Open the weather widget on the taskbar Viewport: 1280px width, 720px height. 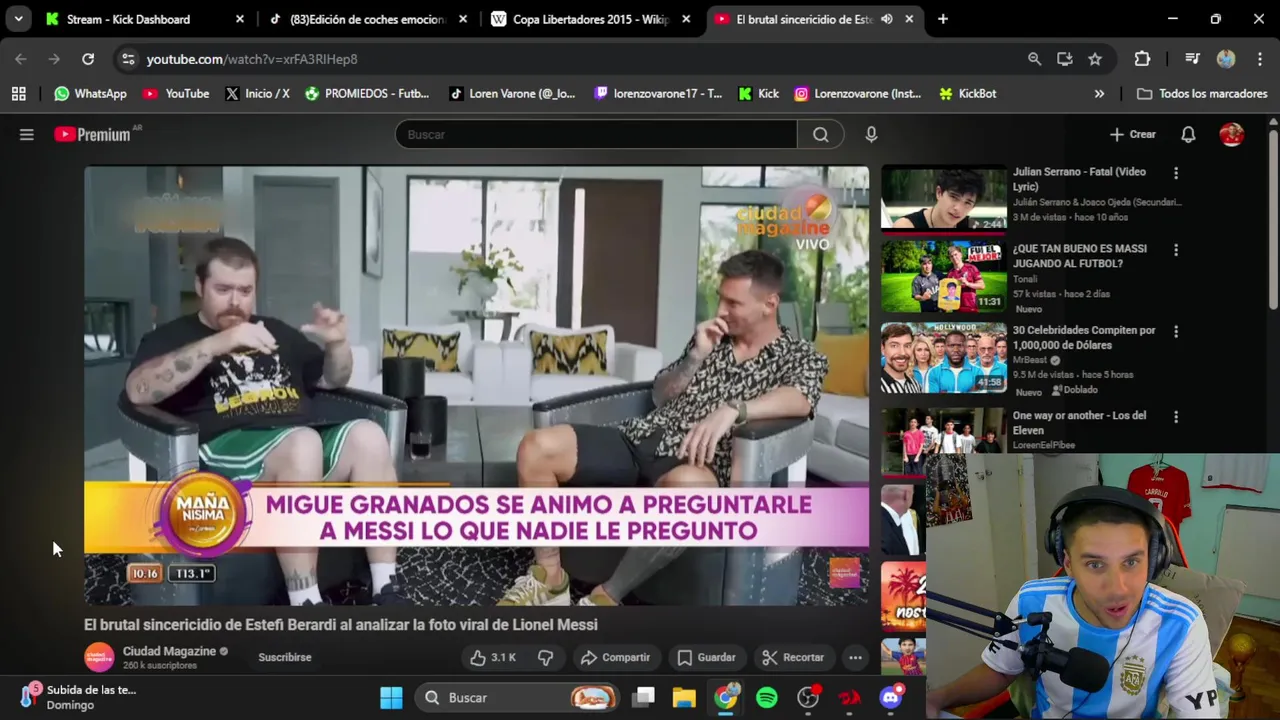point(78,697)
